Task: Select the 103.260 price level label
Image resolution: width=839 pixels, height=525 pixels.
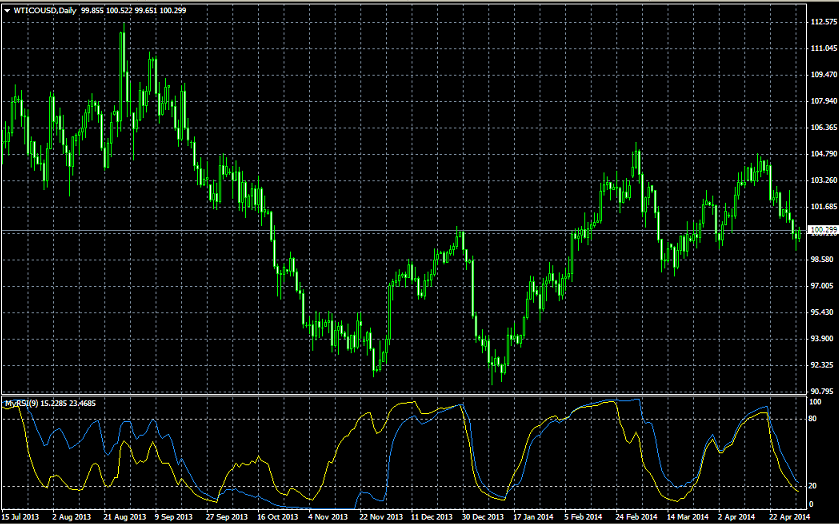Action: [823, 180]
